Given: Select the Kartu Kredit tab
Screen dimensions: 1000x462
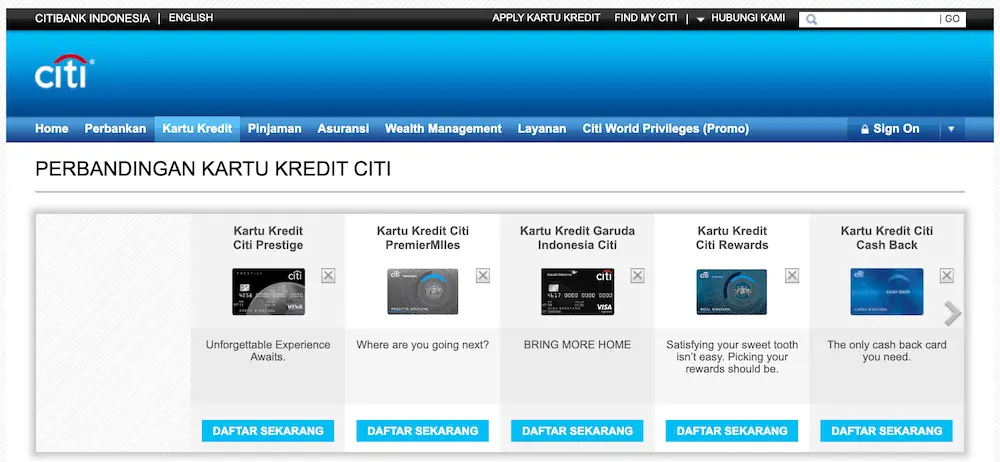Looking at the screenshot, I should pyautogui.click(x=197, y=129).
